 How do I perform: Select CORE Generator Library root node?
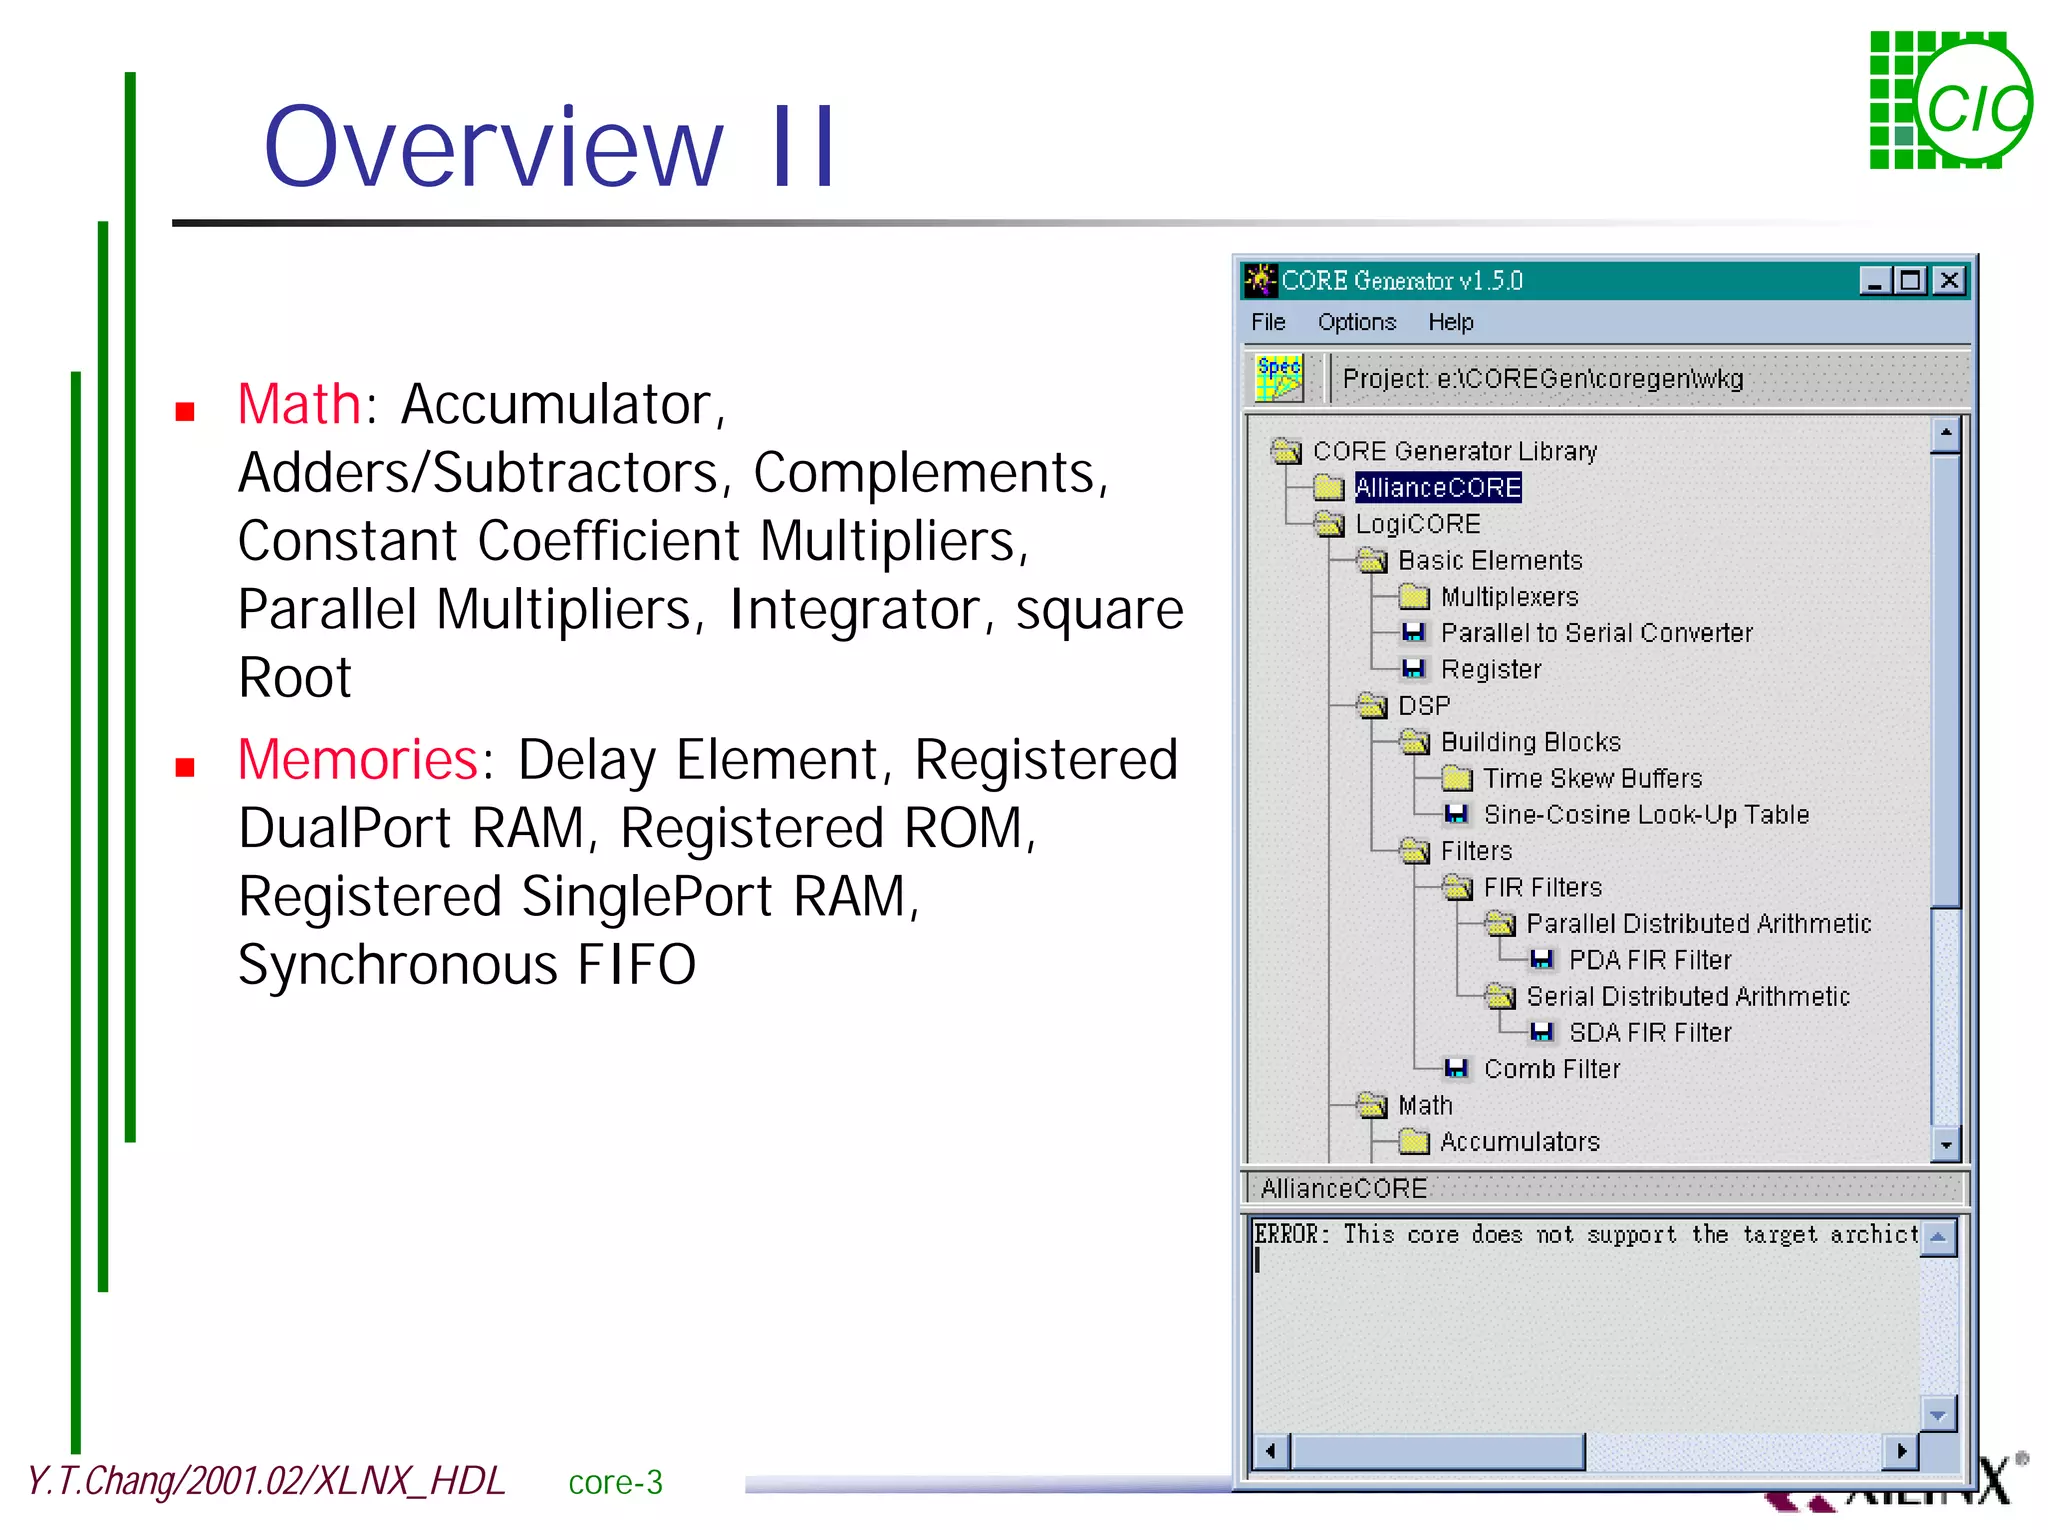(1455, 451)
